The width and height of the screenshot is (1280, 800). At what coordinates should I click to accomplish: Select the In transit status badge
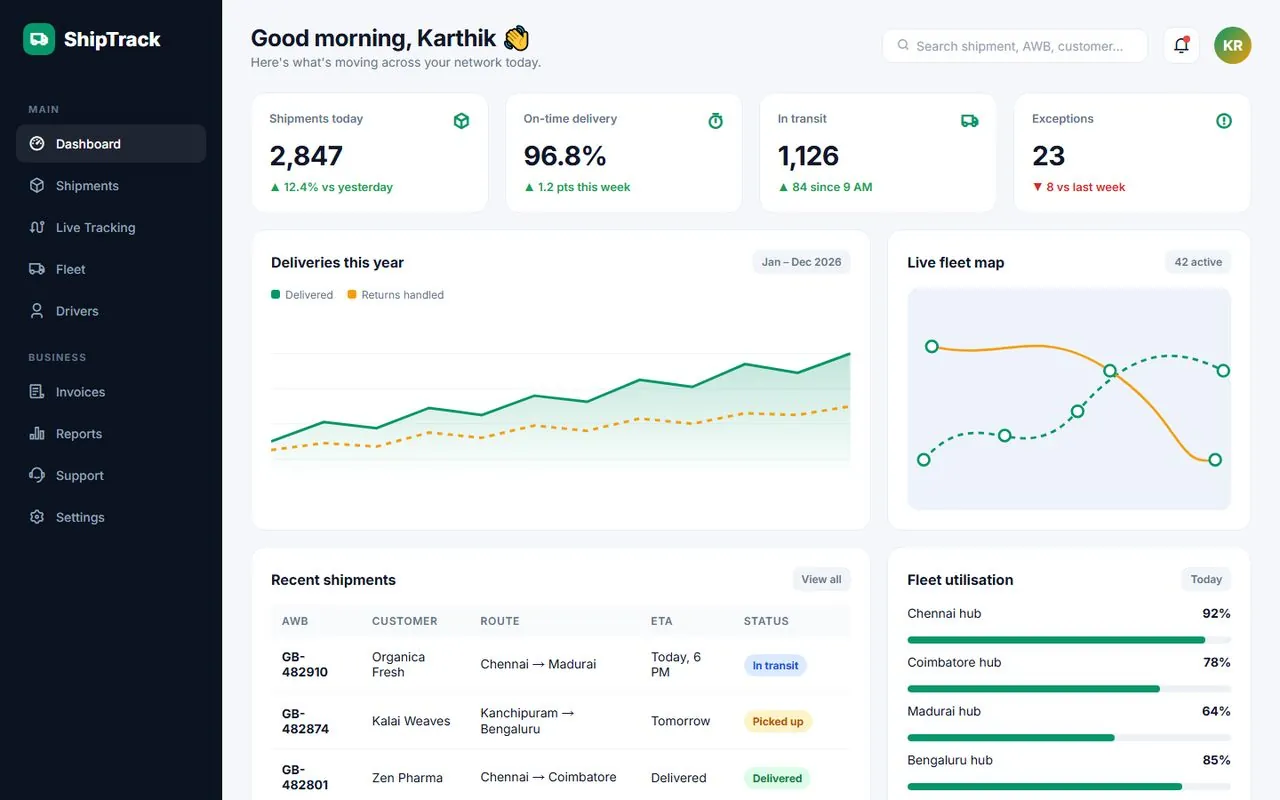(775, 665)
